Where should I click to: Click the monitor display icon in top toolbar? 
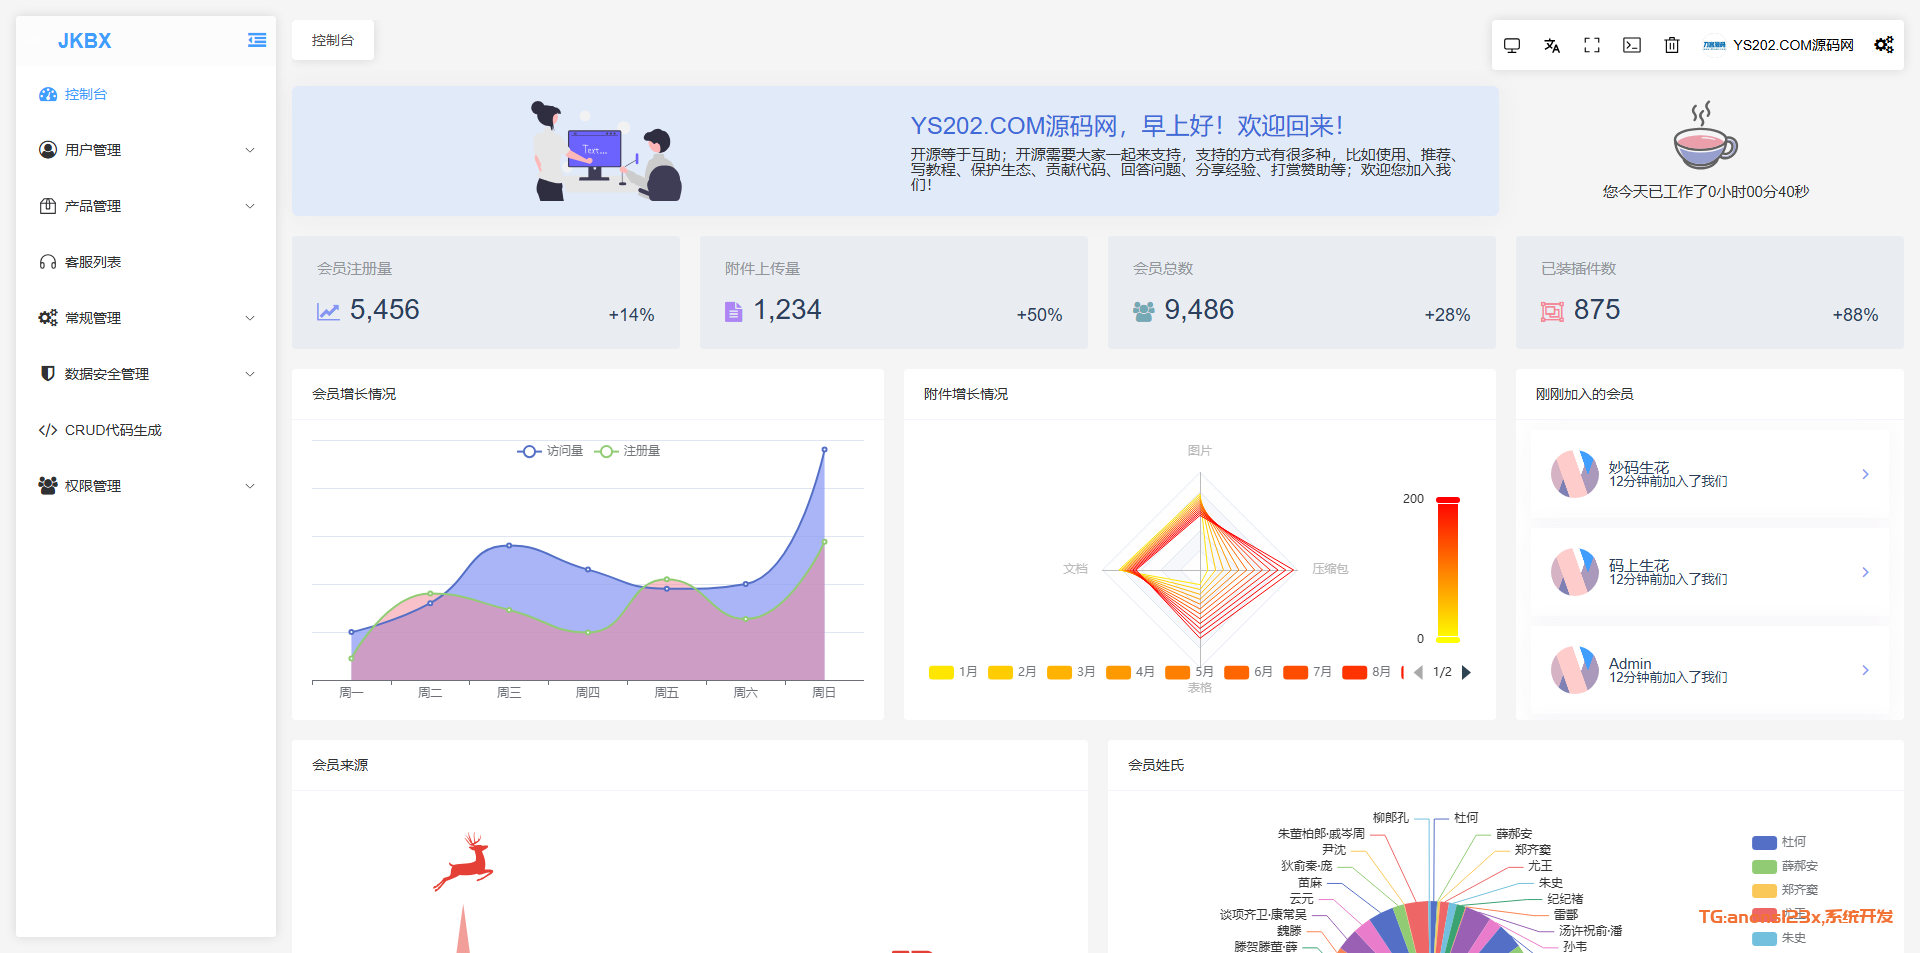[1512, 45]
